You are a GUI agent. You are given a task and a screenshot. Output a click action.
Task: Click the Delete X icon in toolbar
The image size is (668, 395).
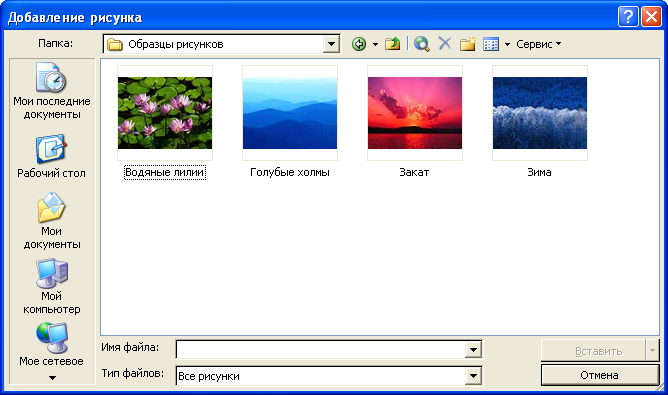click(x=445, y=43)
